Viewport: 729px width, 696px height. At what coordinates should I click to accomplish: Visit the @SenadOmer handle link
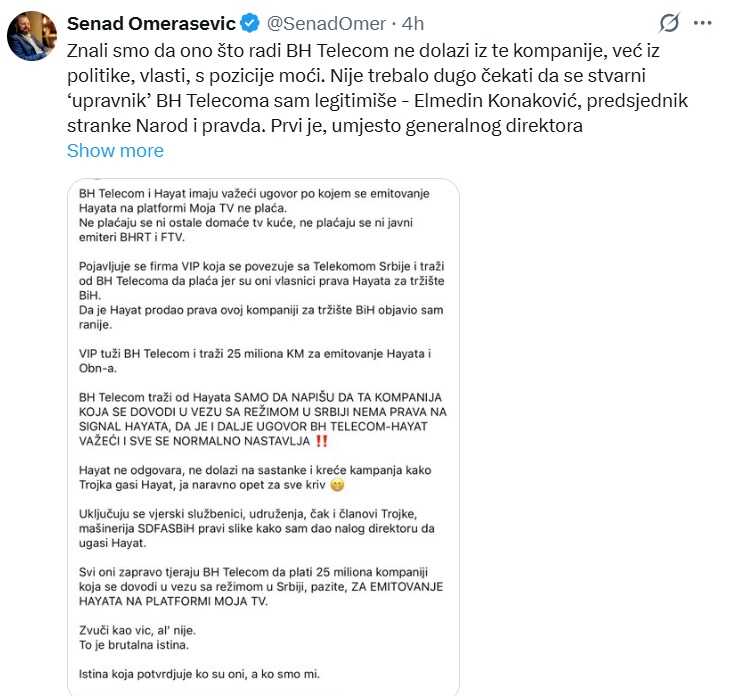coord(326,23)
